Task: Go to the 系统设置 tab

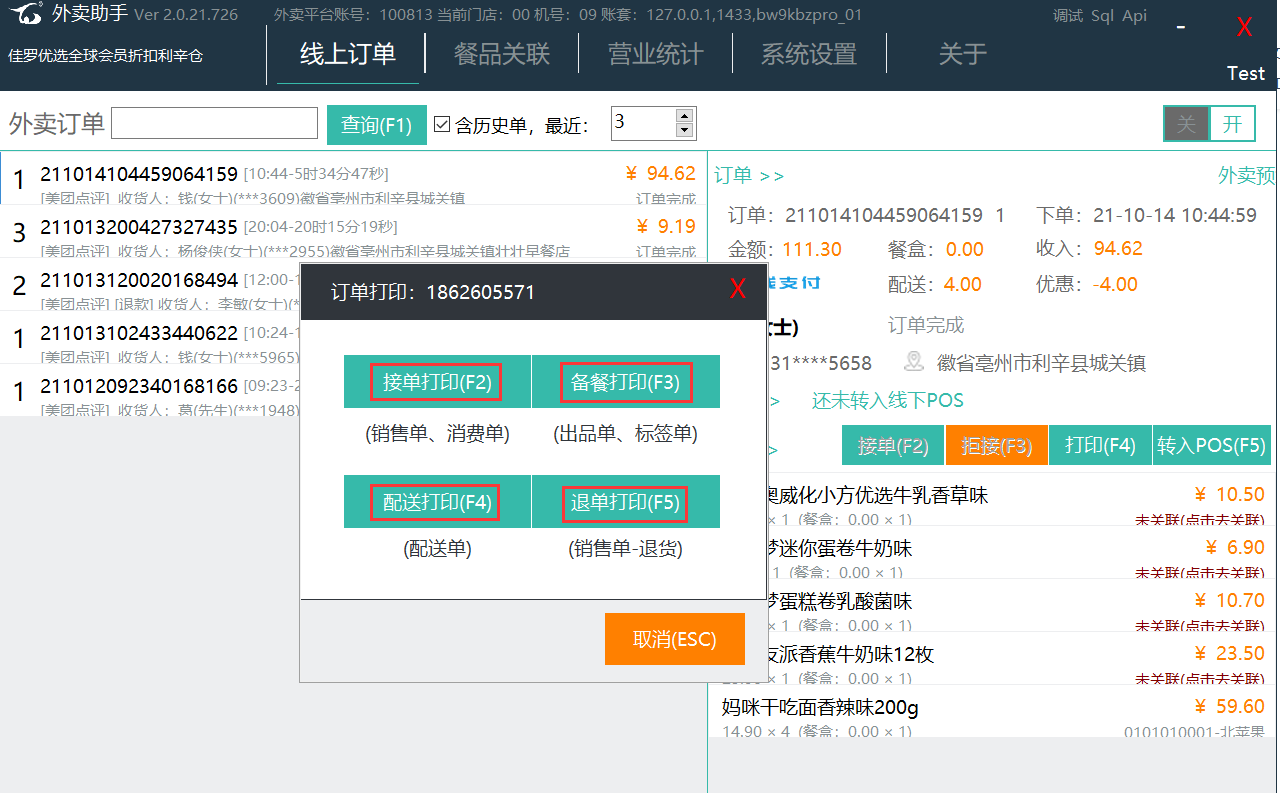Action: [809, 54]
